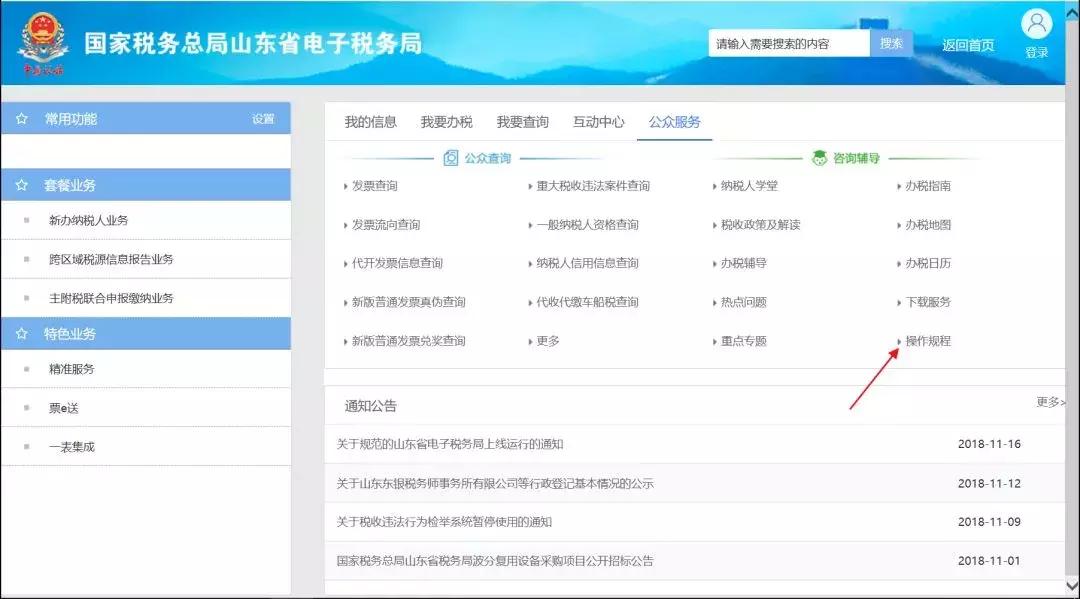Switch to the 公众服务 tab

coord(673,121)
